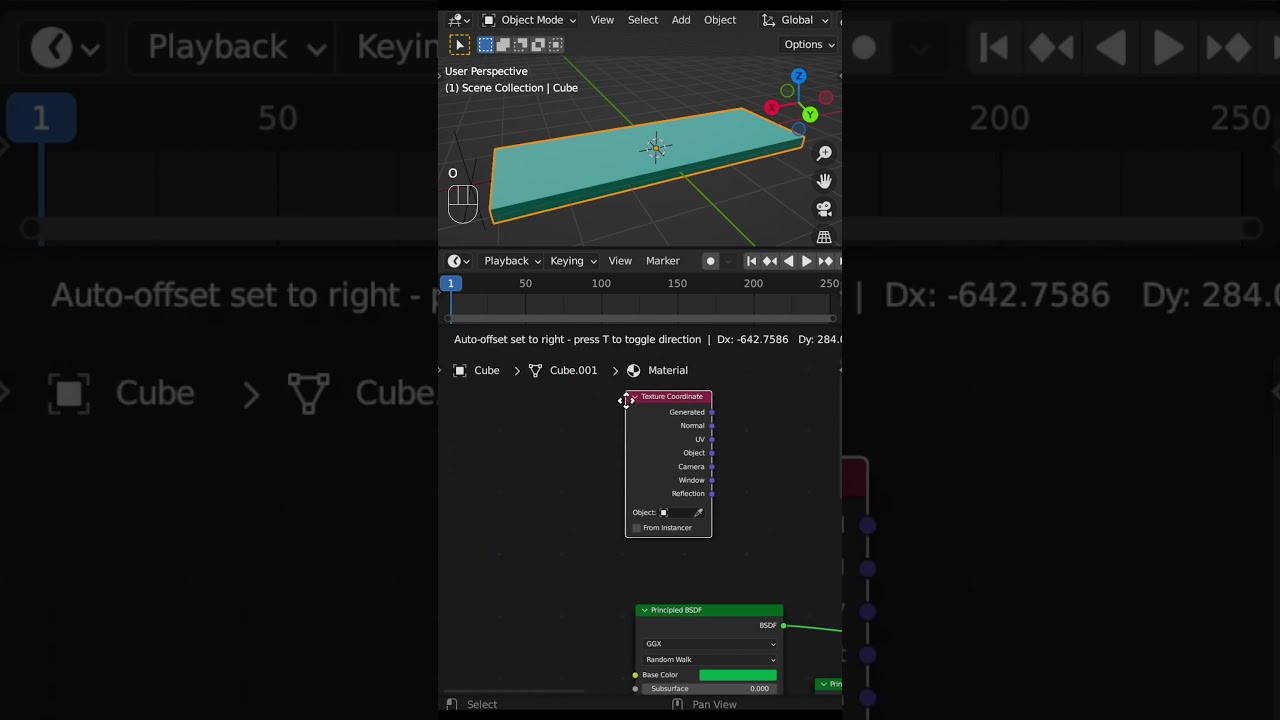
Task: Toggle the auto keying record button
Action: [x=710, y=261]
